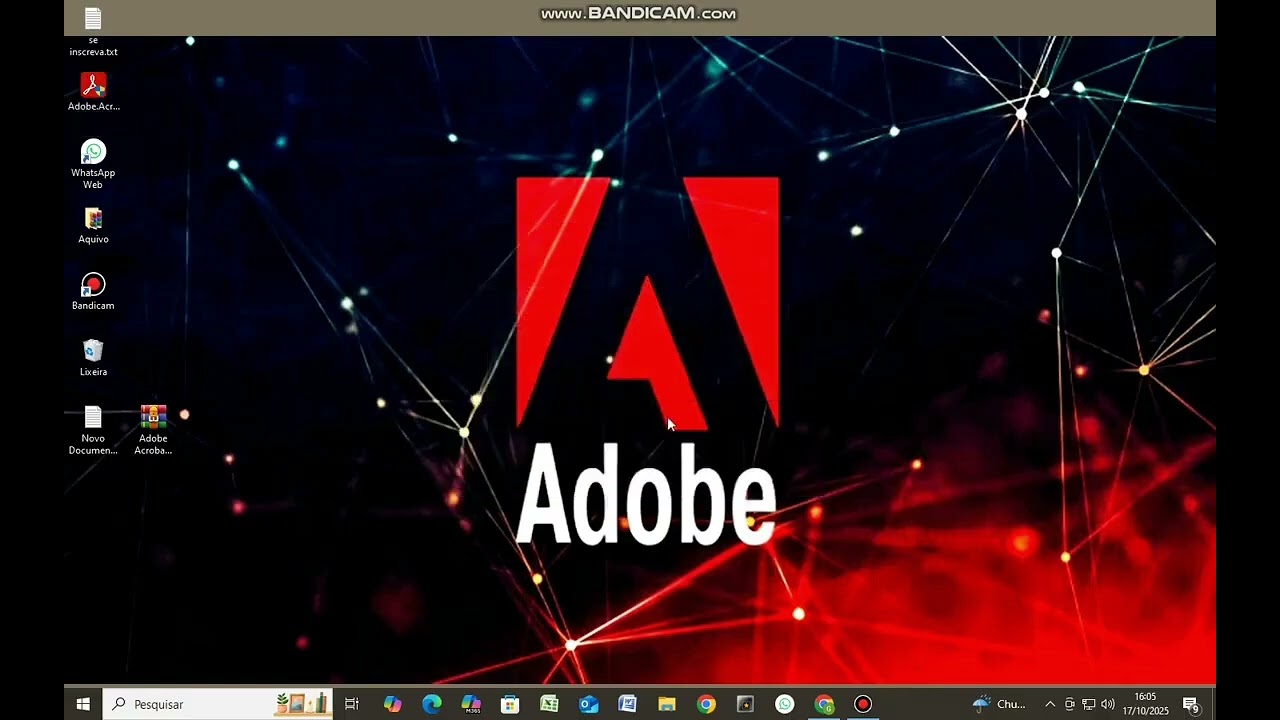The image size is (1280, 720).
Task: Open Copilot from the taskbar
Action: [x=392, y=704]
